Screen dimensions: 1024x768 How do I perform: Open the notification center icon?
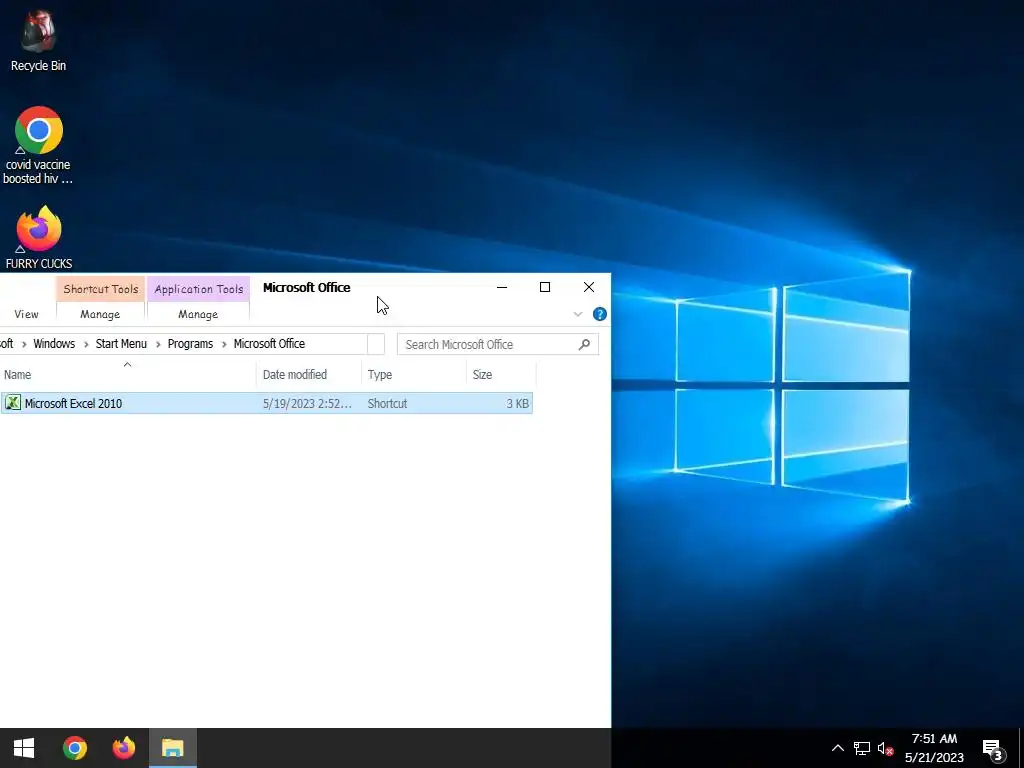point(992,748)
